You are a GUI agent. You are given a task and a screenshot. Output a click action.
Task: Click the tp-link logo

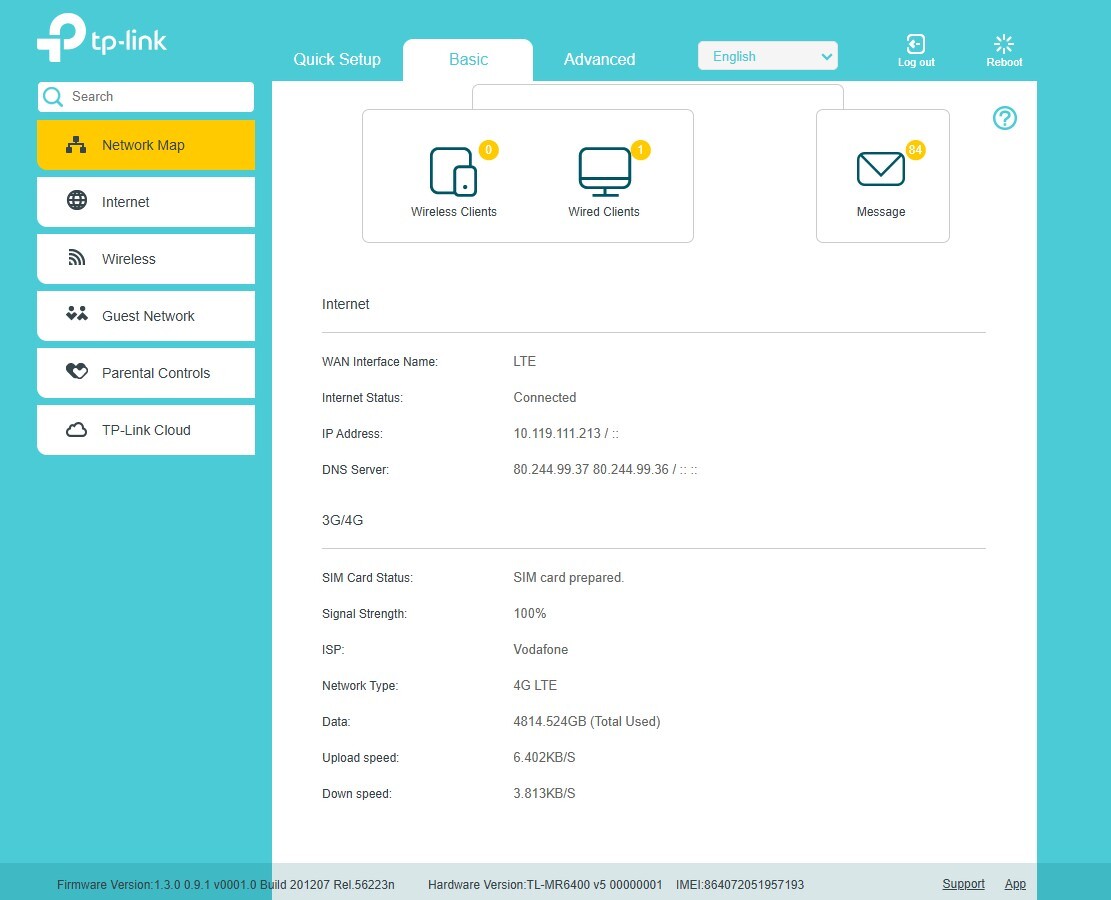click(x=101, y=38)
